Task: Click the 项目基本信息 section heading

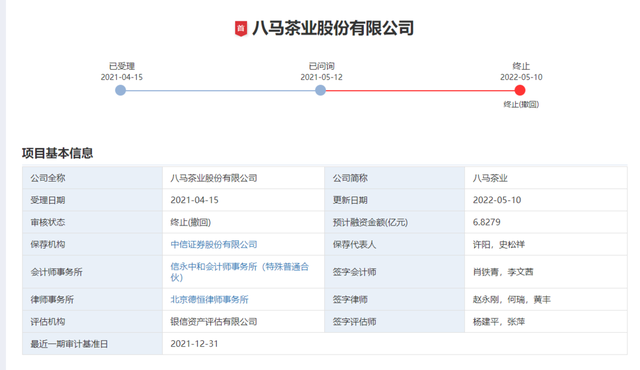Action: point(58,153)
